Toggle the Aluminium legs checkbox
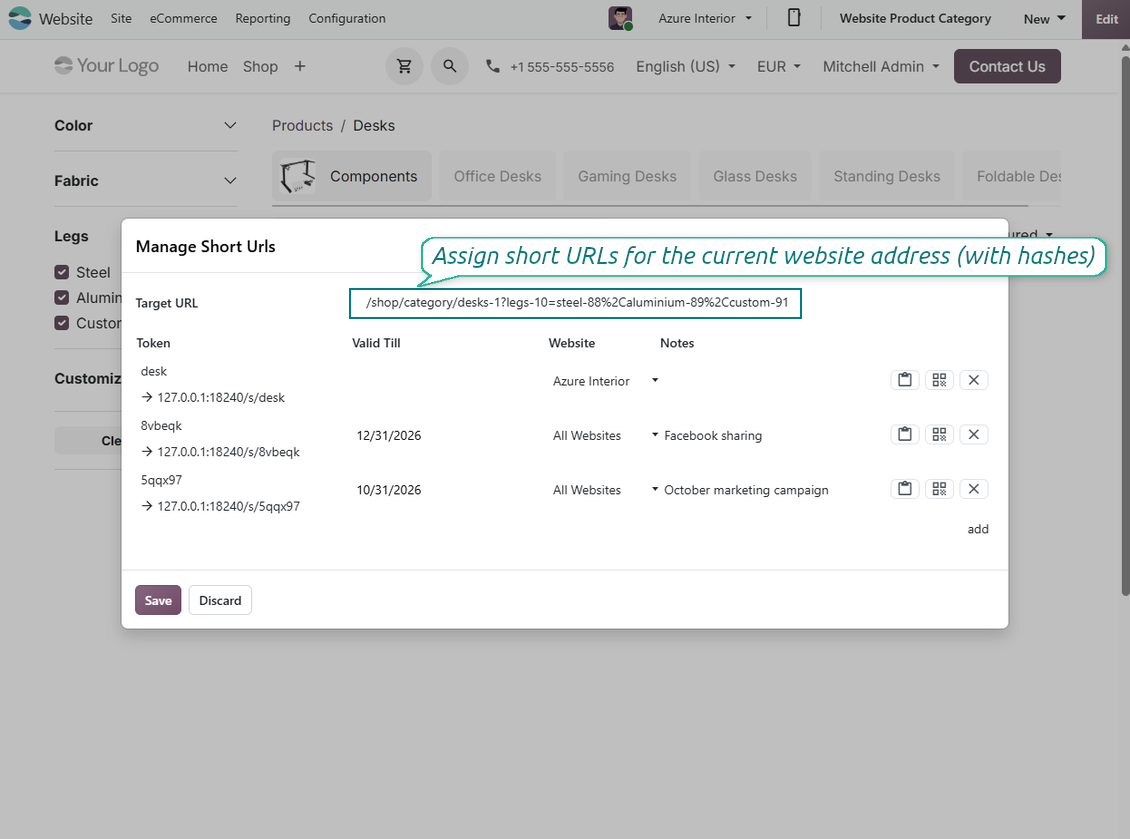1130x839 pixels. [x=61, y=298]
